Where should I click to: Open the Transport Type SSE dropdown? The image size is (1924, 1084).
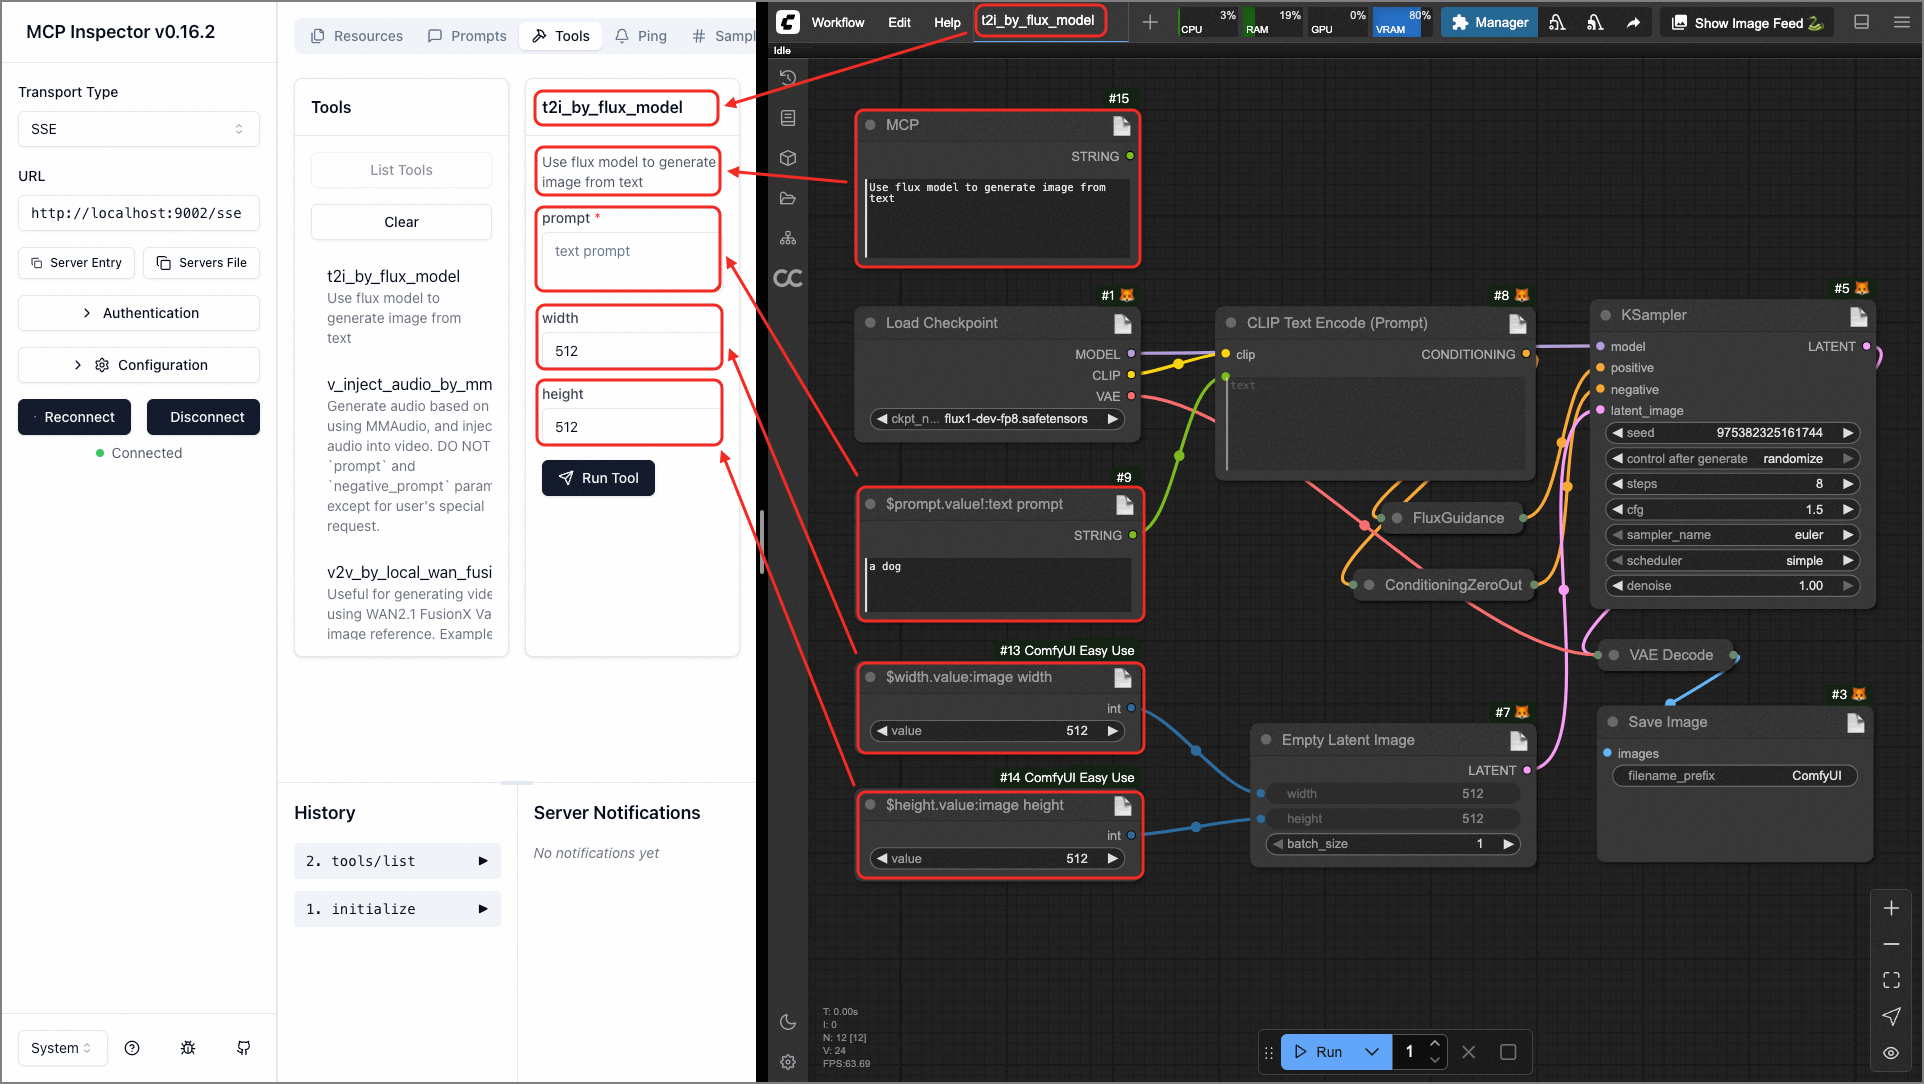138,129
